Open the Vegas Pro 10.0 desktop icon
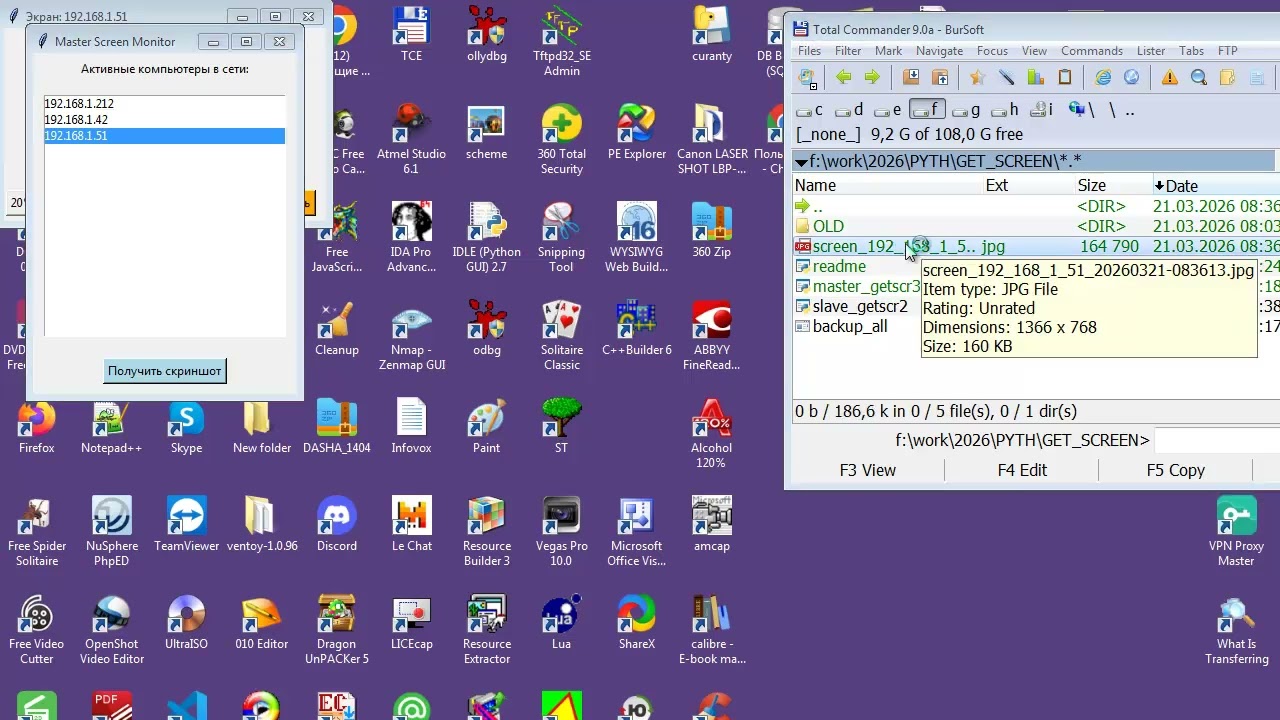Viewport: 1280px width, 720px height. 562,532
